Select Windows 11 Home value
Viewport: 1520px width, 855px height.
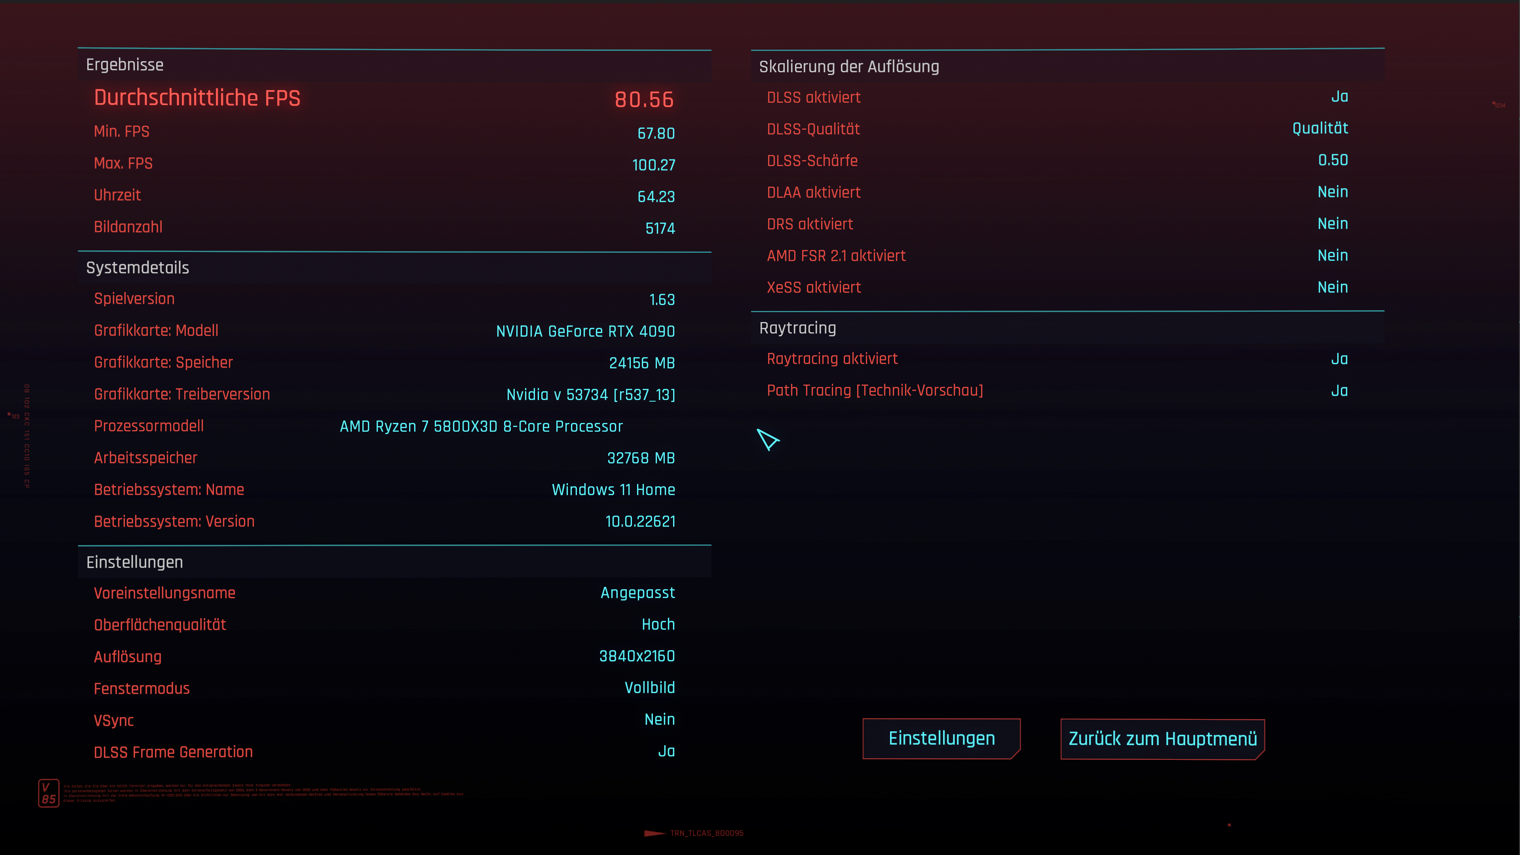(x=613, y=490)
